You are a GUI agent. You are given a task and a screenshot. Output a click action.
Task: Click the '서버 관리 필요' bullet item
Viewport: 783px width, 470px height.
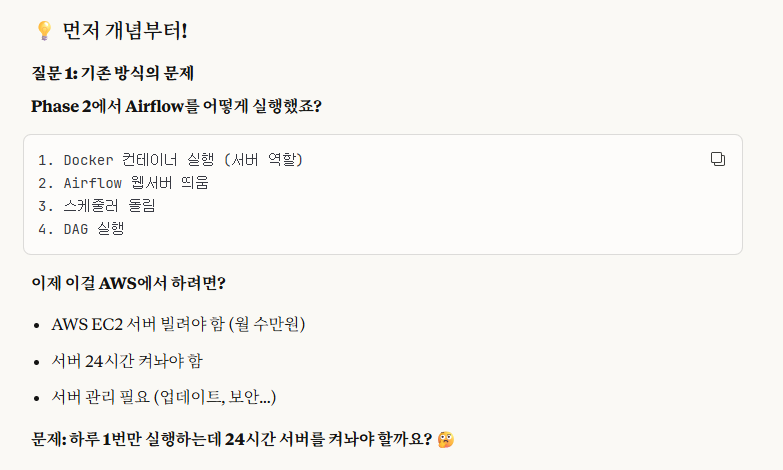pyautogui.click(x=163, y=397)
